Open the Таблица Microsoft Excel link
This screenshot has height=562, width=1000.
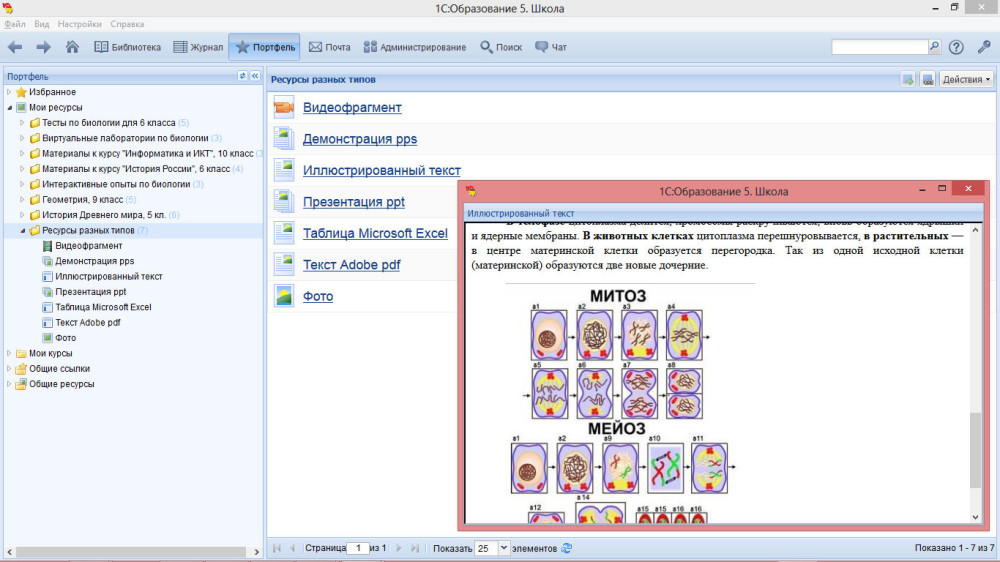coord(375,233)
